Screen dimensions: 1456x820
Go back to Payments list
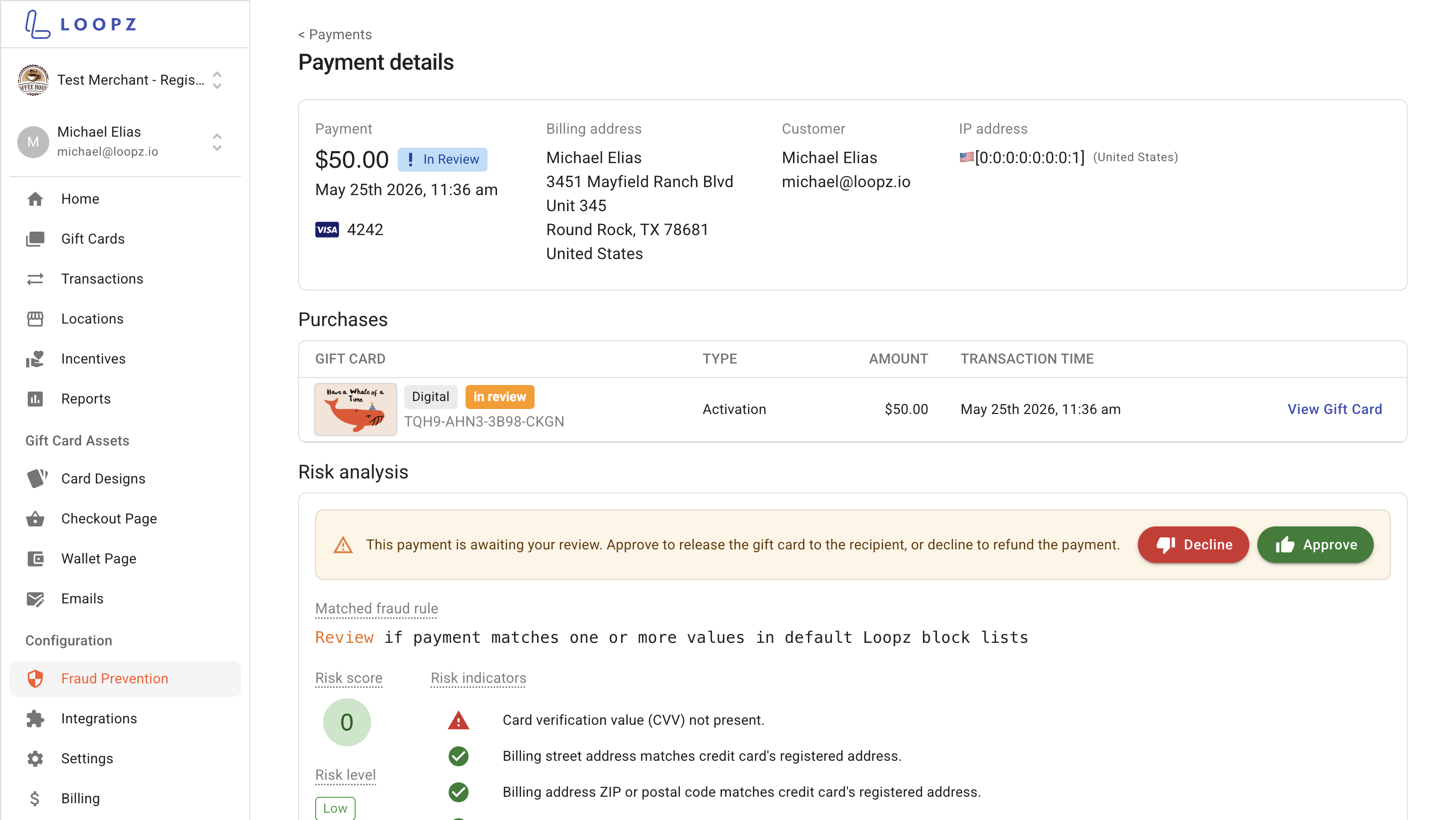click(x=335, y=34)
